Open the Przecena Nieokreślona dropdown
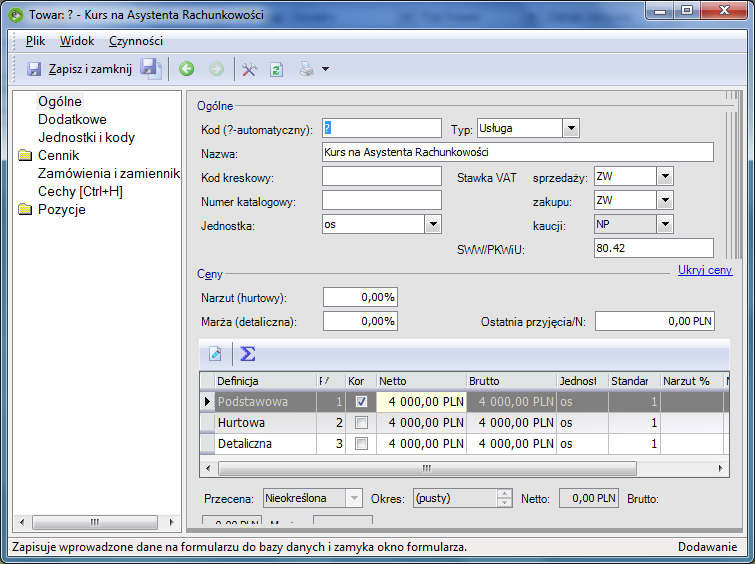This screenshot has width=755, height=564. click(x=354, y=498)
